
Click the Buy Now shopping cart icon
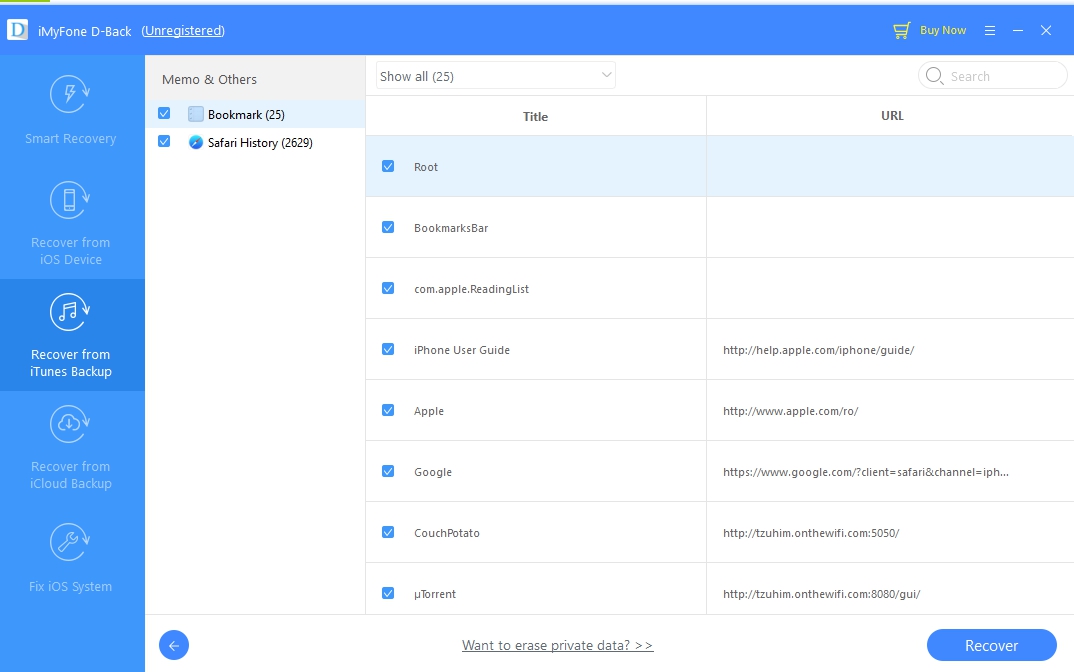[902, 31]
